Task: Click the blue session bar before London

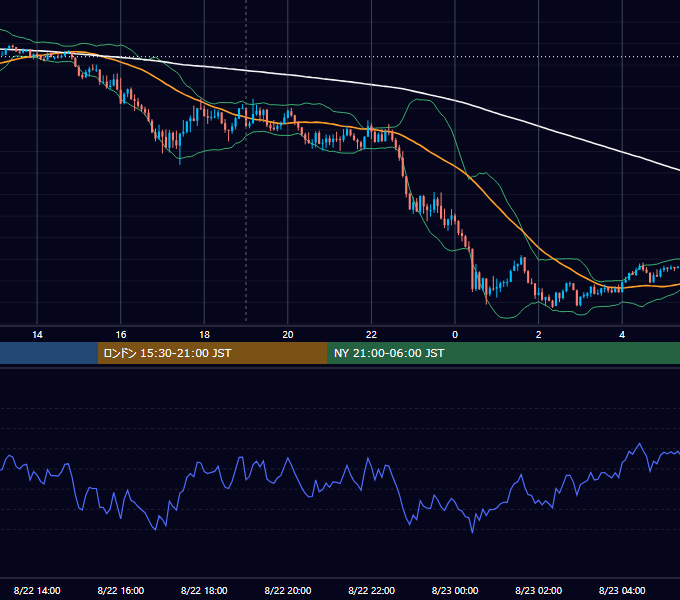Action: click(x=49, y=353)
